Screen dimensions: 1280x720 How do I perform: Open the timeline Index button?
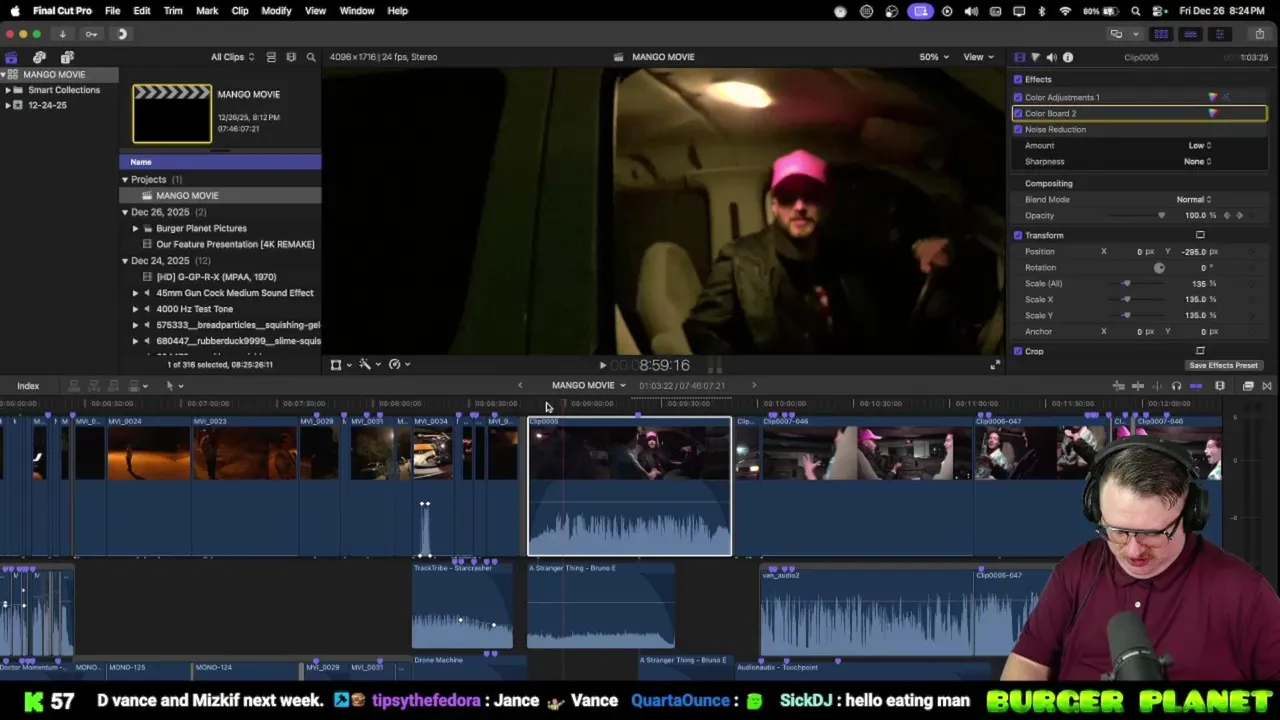coord(28,386)
